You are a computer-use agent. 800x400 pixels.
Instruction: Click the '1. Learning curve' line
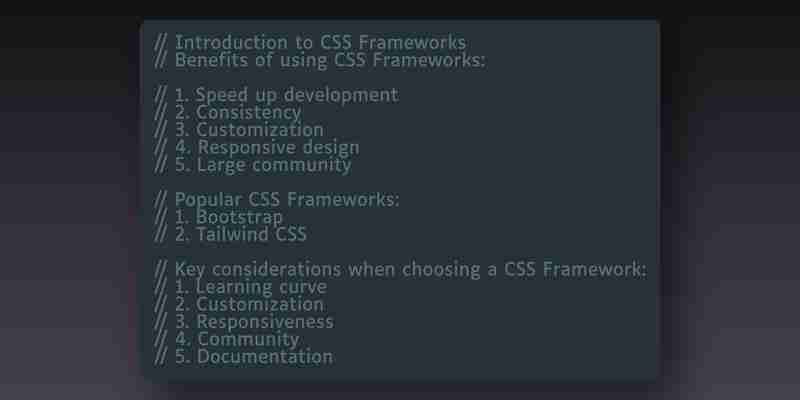(240, 287)
